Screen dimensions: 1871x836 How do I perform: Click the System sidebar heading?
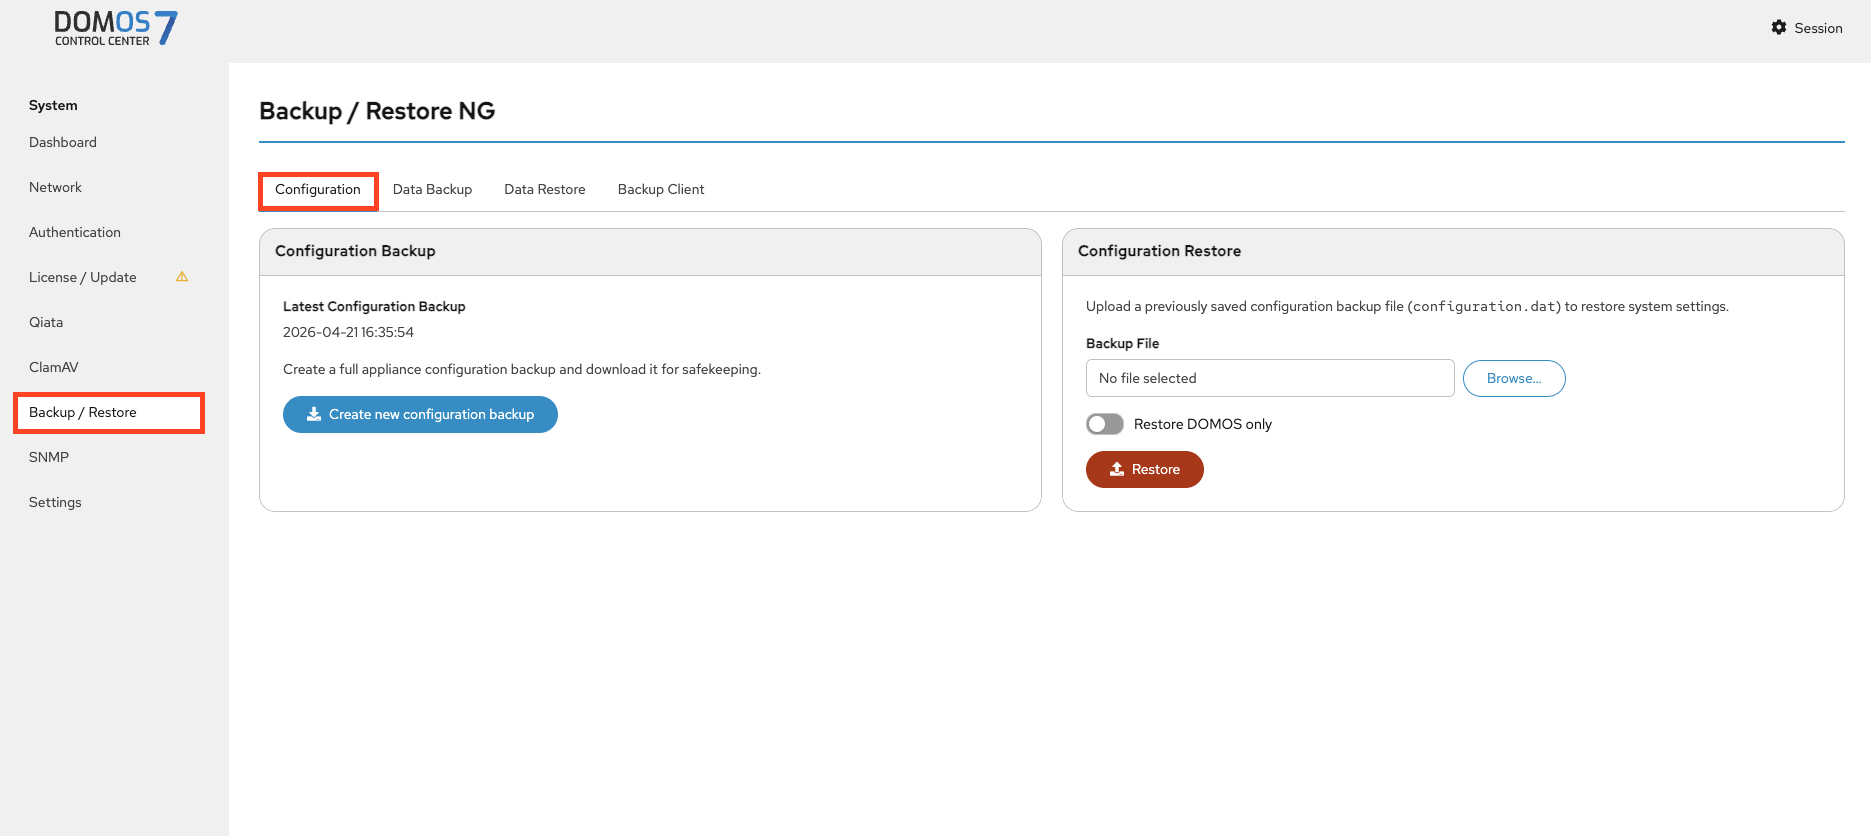[53, 106]
